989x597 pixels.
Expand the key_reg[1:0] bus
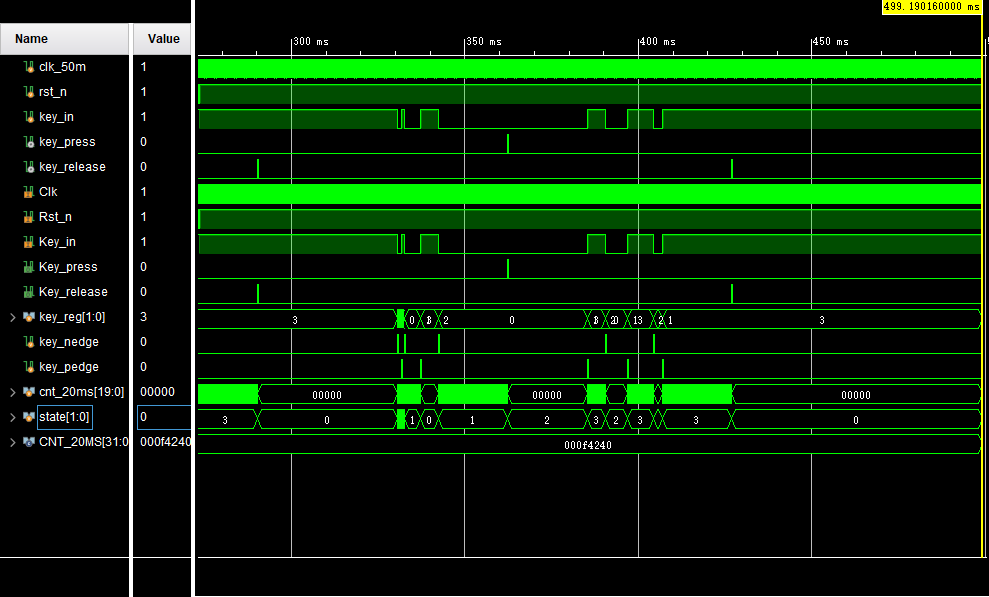point(13,317)
